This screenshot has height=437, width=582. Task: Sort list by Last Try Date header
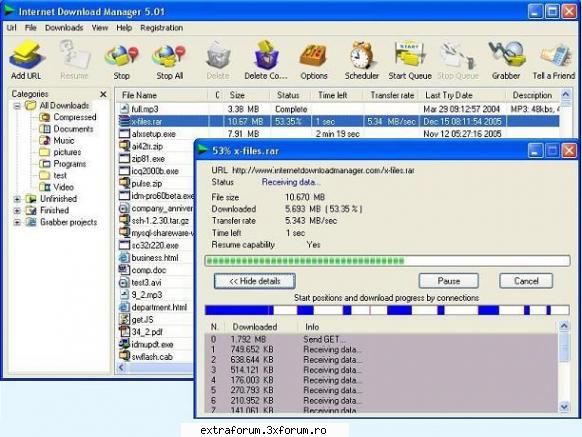pyautogui.click(x=462, y=95)
